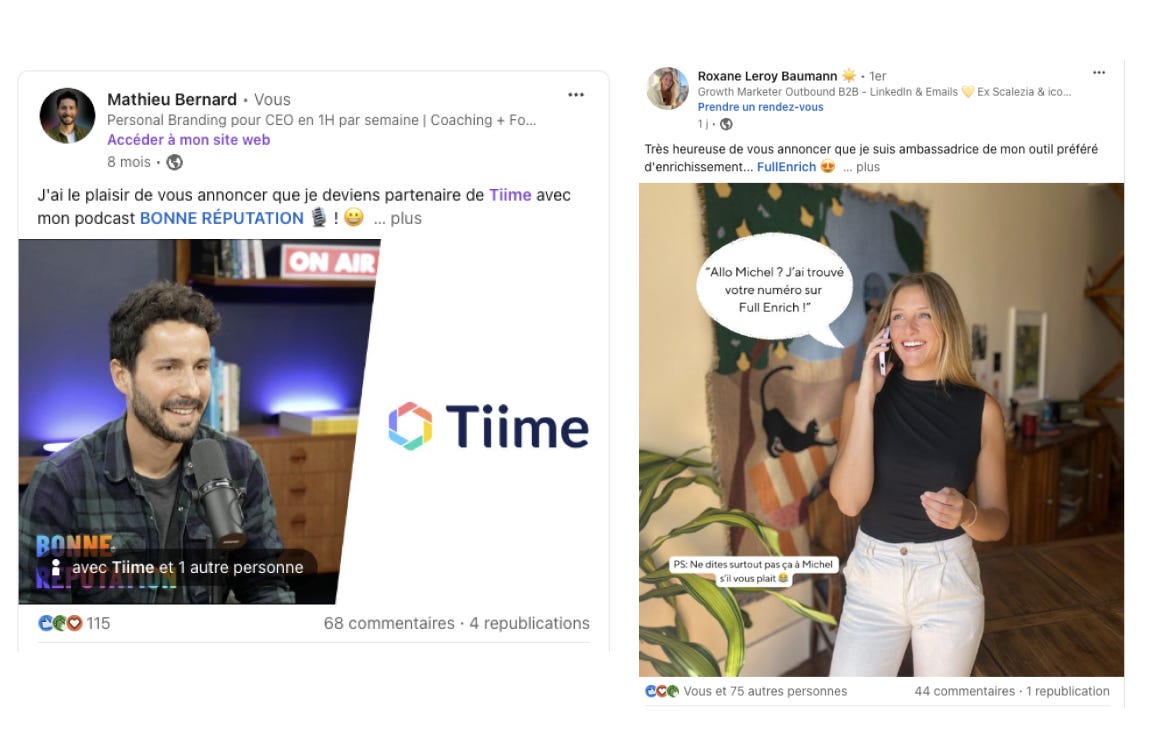Click "Accéder à mon site web" link
Viewport: 1150px width, 740px height.
click(x=188, y=139)
